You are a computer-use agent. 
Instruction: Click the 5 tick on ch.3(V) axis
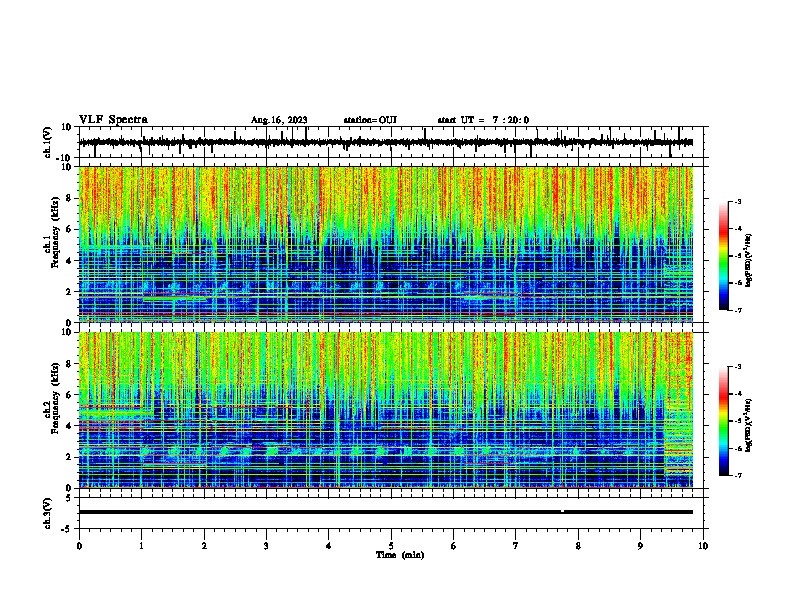(x=69, y=498)
